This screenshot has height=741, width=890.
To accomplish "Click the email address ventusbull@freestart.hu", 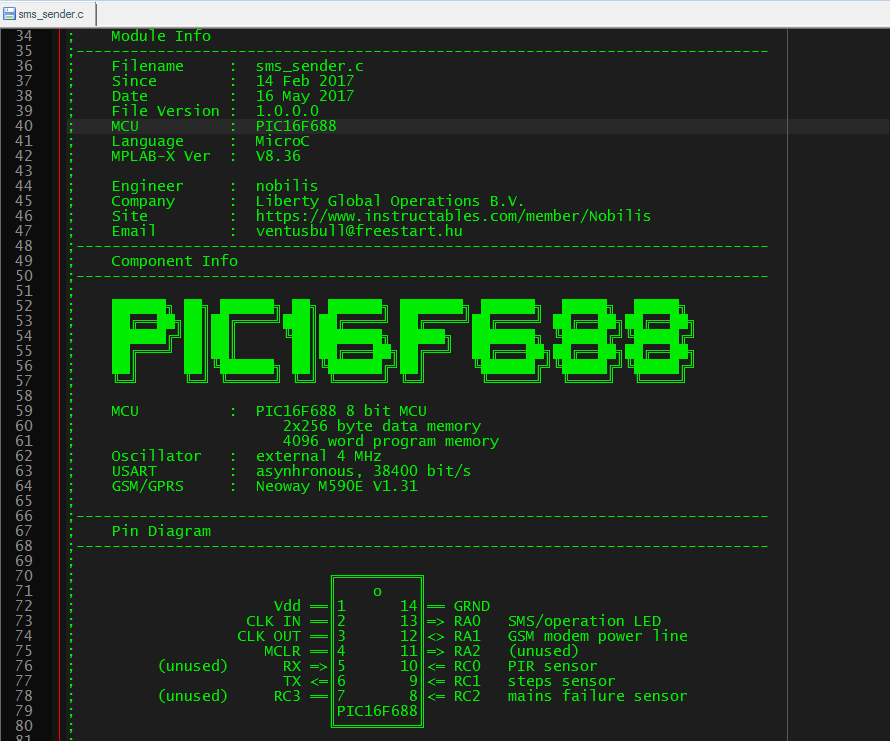I will pyautogui.click(x=354, y=230).
